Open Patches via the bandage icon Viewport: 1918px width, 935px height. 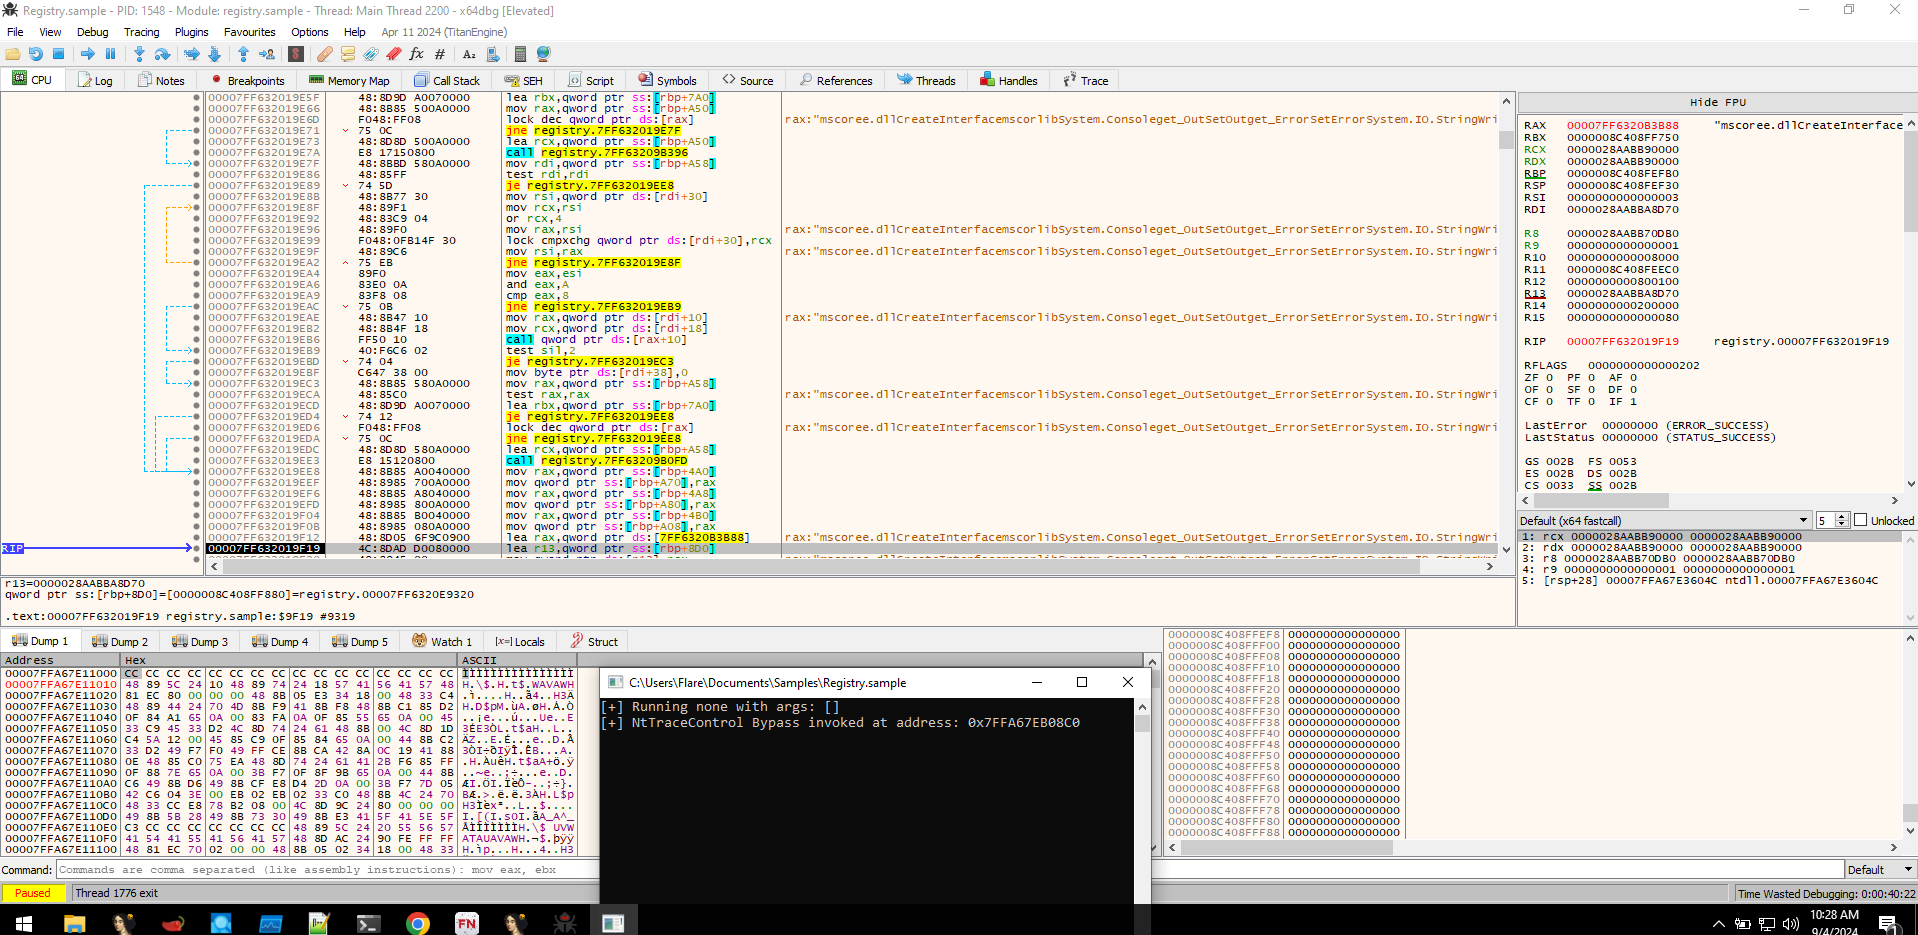[325, 54]
